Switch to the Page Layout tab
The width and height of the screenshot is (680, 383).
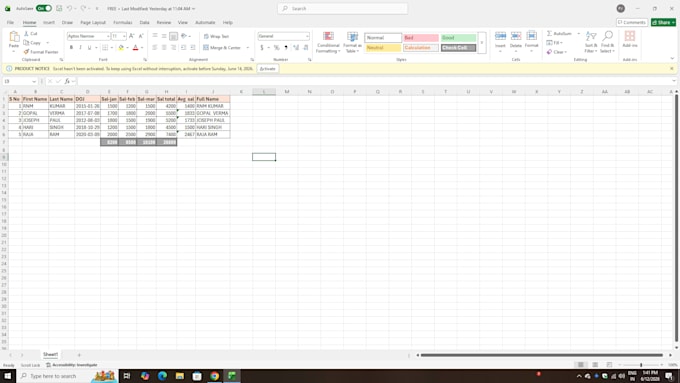click(93, 22)
